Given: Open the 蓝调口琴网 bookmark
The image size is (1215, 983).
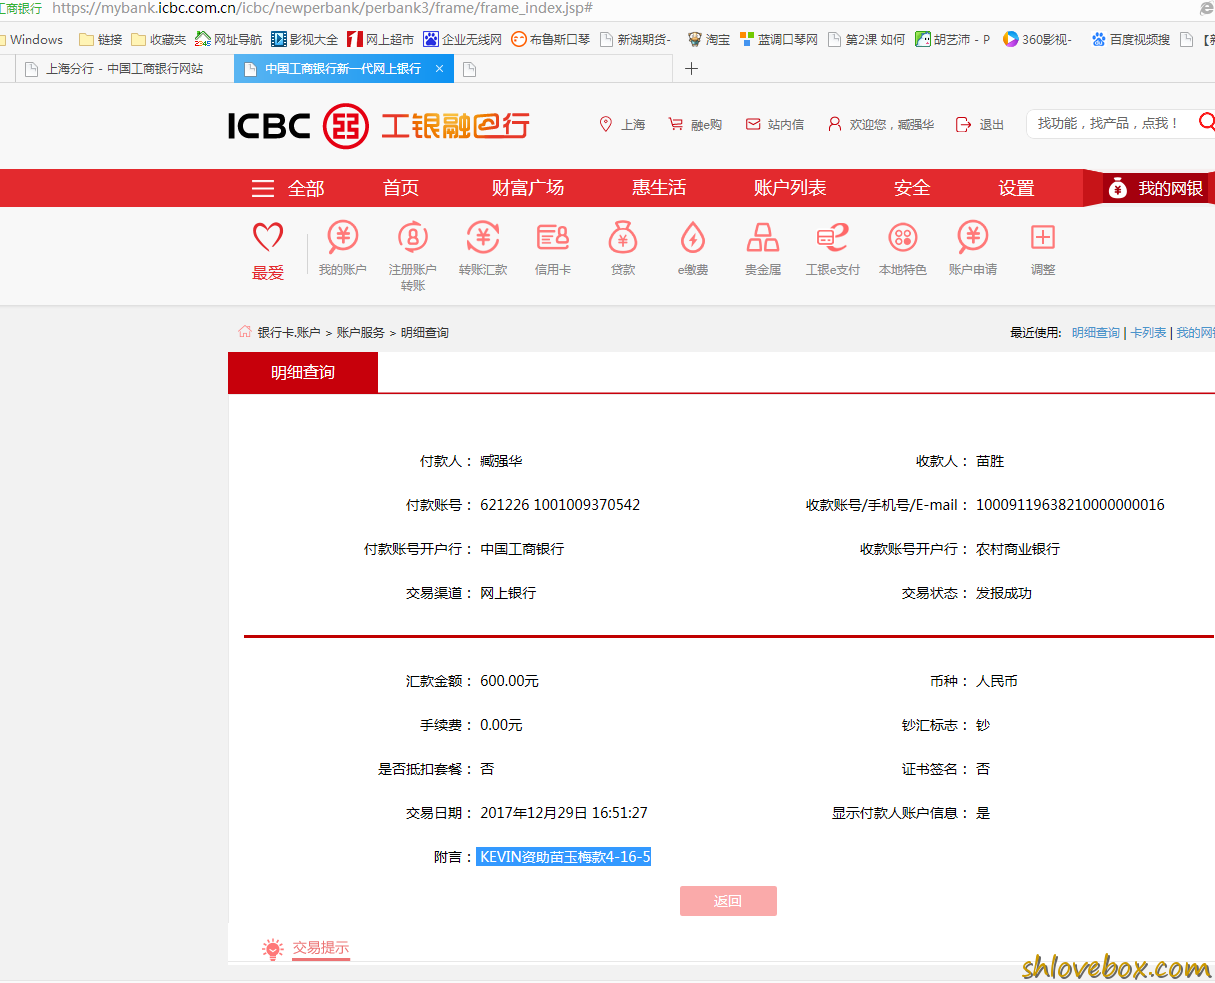Looking at the screenshot, I should 779,39.
